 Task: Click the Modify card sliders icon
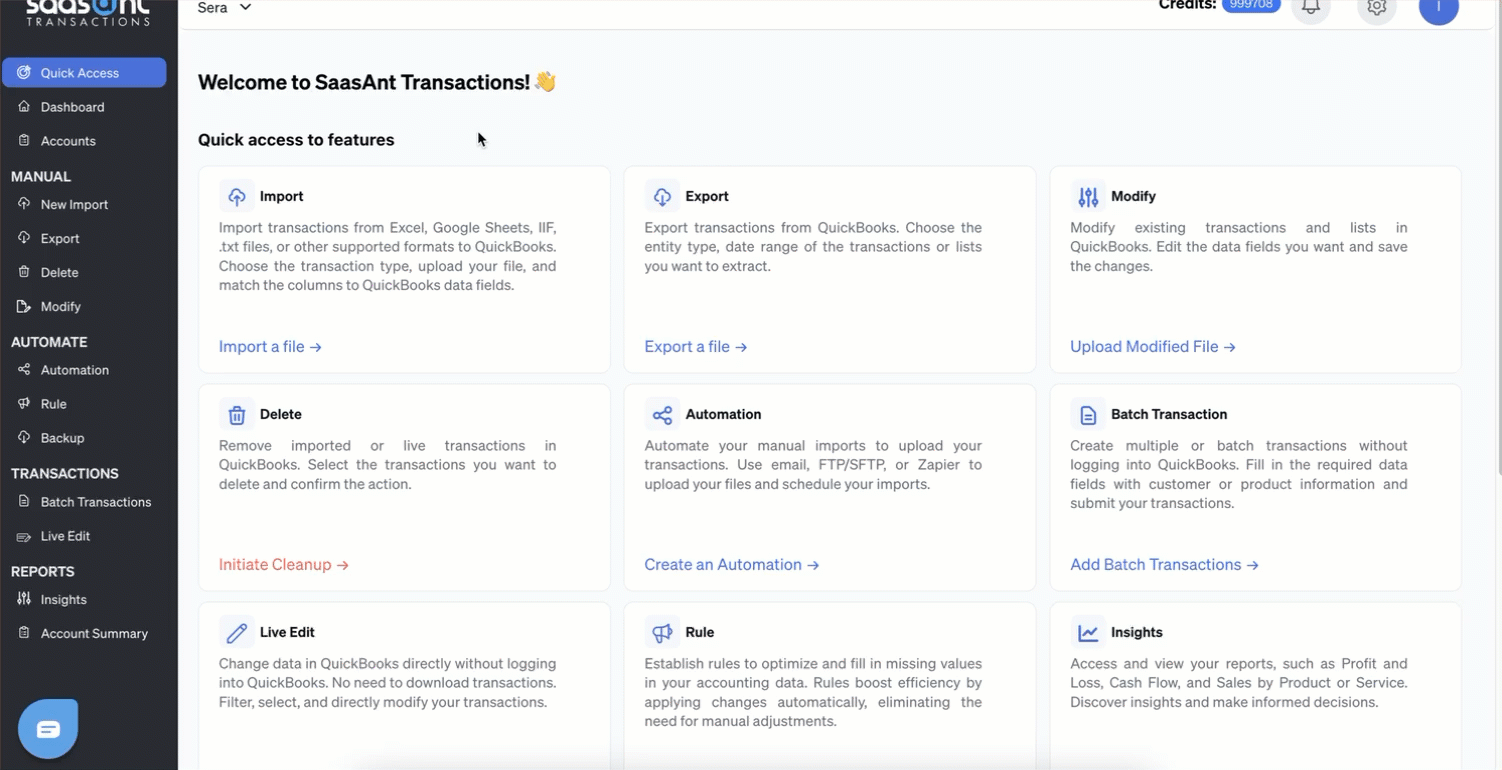click(1088, 196)
